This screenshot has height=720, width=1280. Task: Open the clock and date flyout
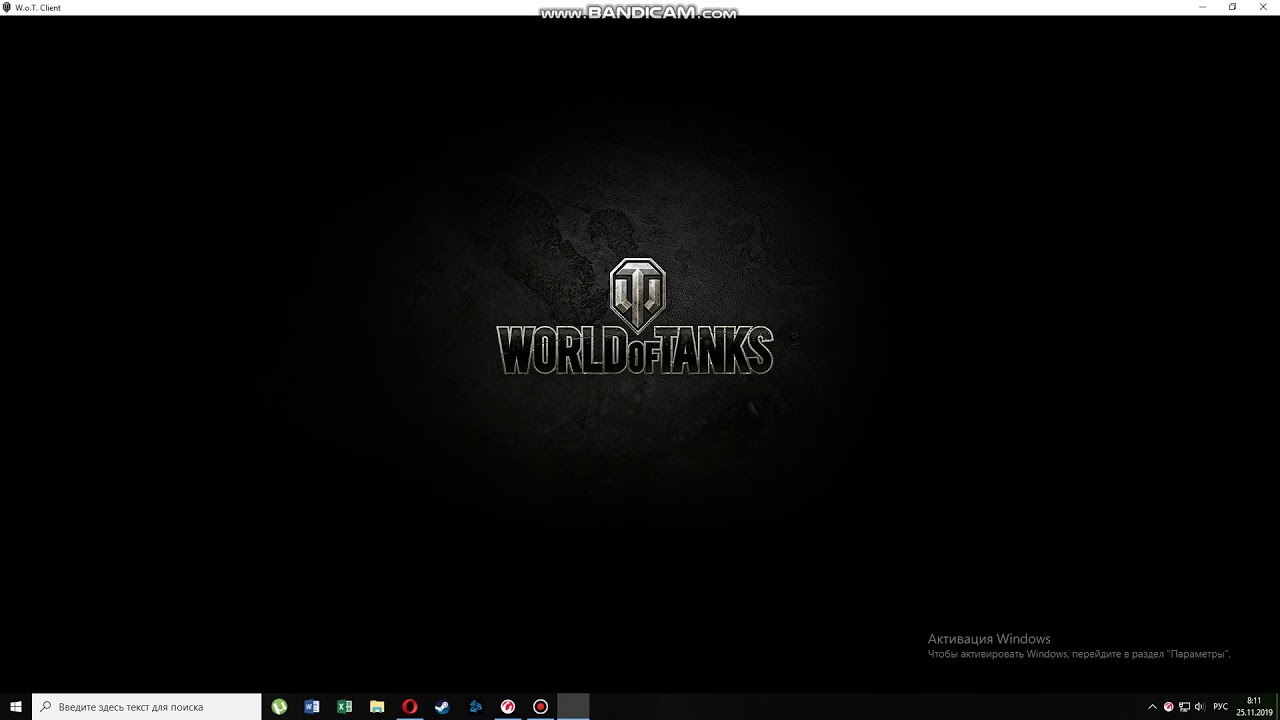coord(1253,707)
